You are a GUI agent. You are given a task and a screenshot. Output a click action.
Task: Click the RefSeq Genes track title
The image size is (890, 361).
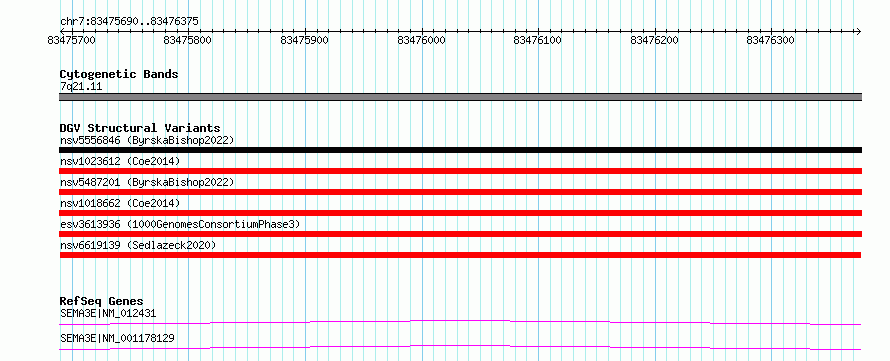[102, 301]
